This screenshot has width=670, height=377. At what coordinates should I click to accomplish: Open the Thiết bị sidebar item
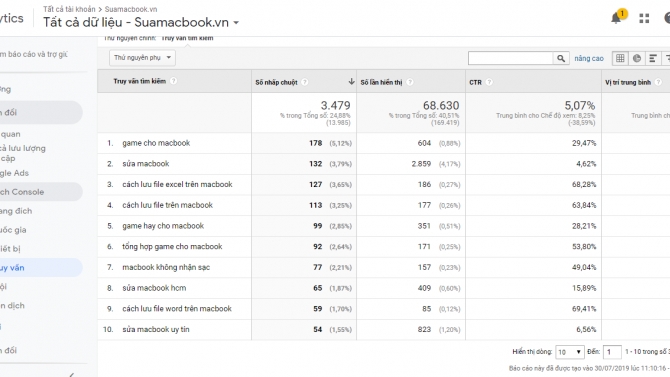pyautogui.click(x=10, y=248)
